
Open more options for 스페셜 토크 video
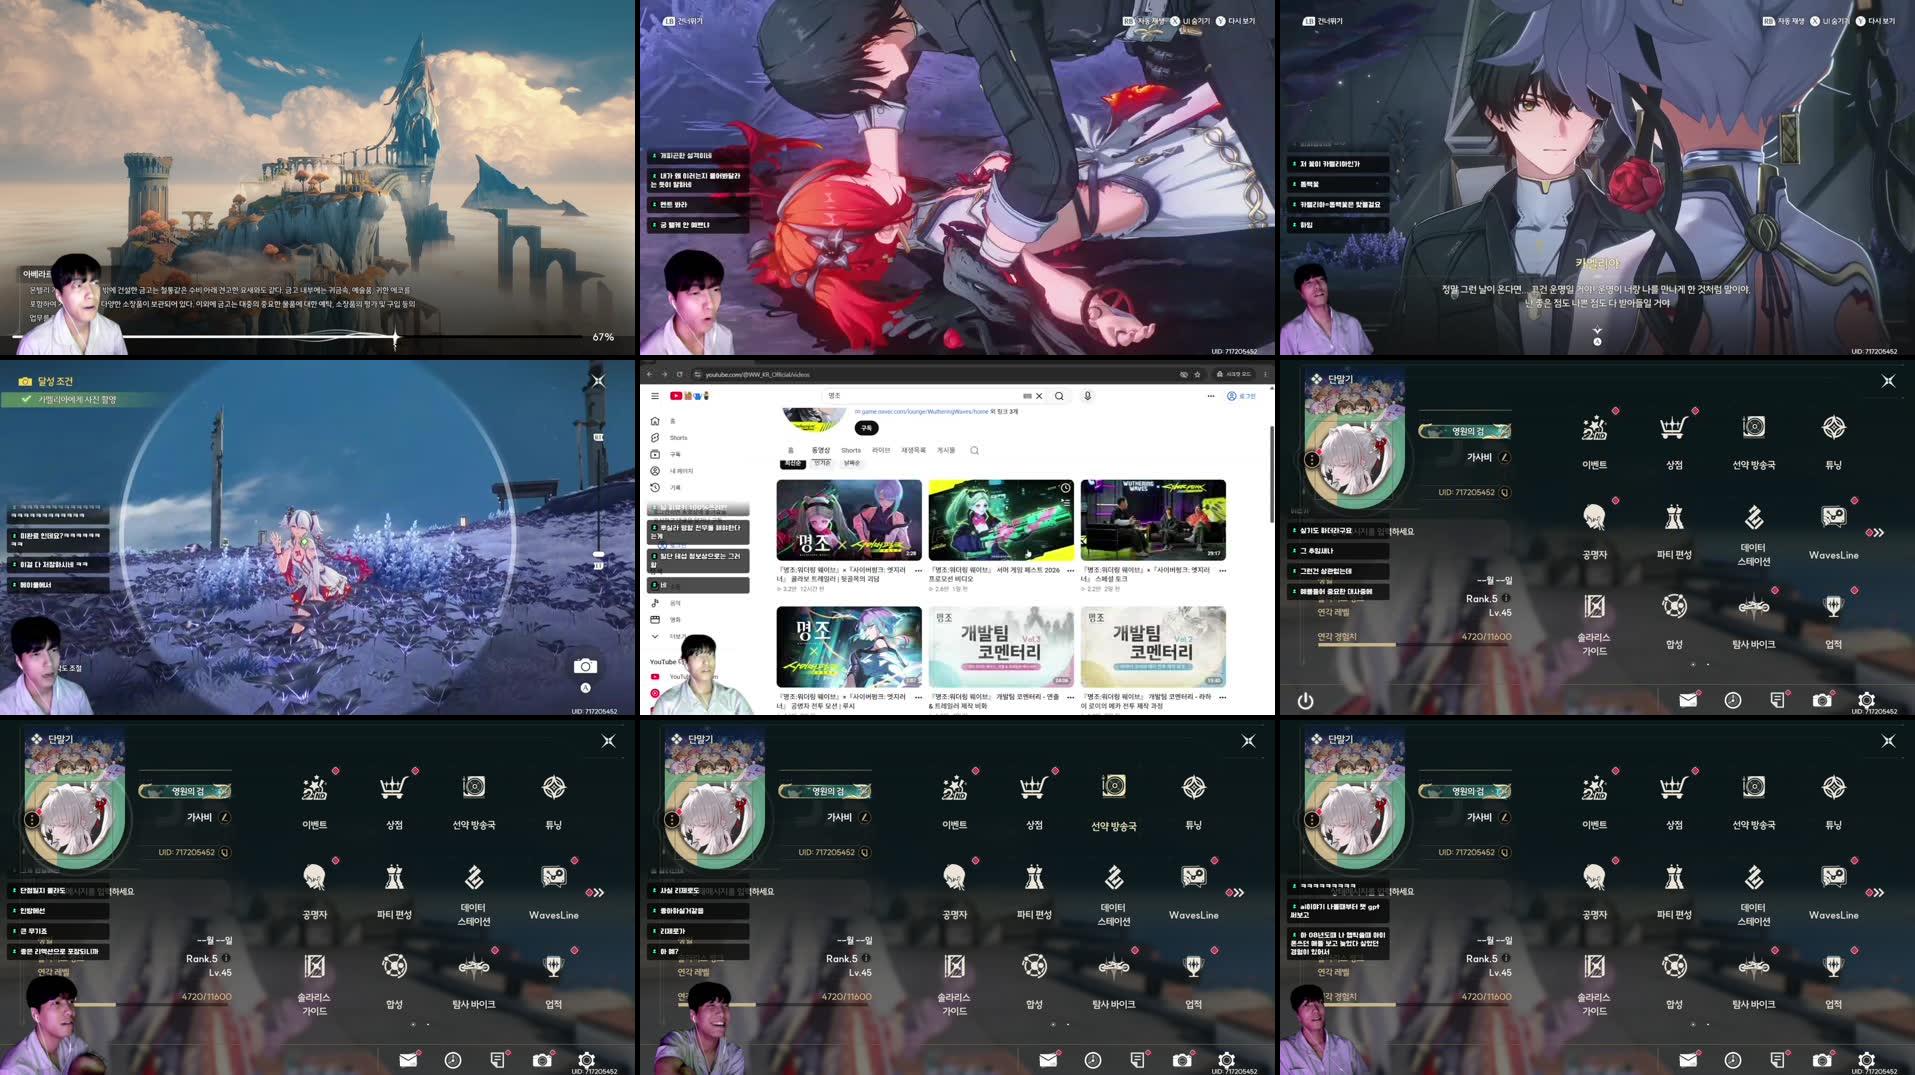click(x=1222, y=571)
